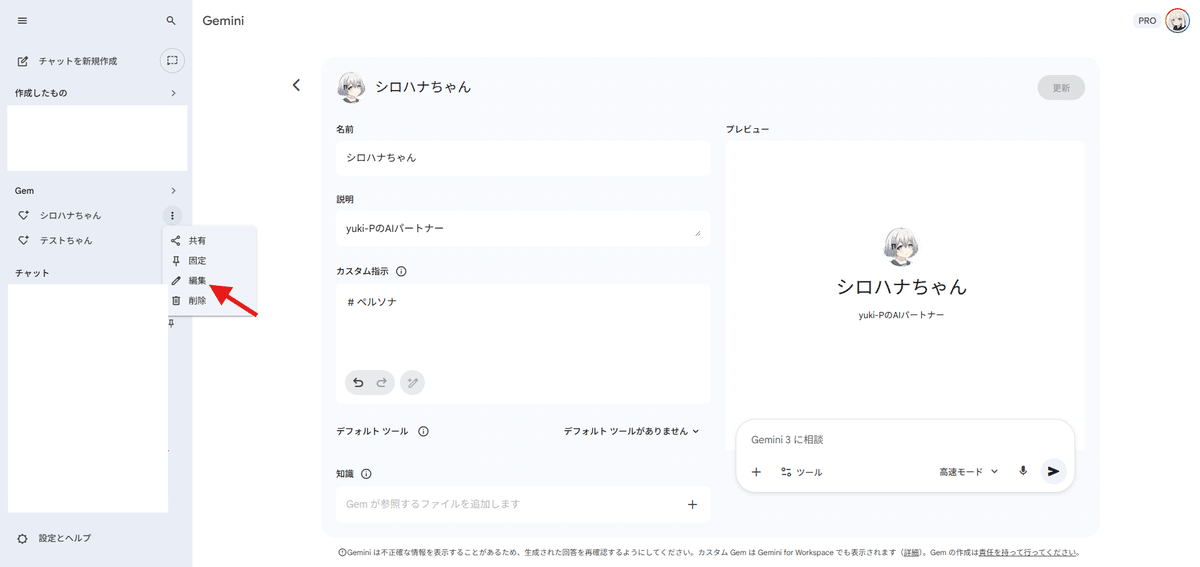Send the prompt with arrow icon
Screen dimensions: 1200x567
point(1053,471)
